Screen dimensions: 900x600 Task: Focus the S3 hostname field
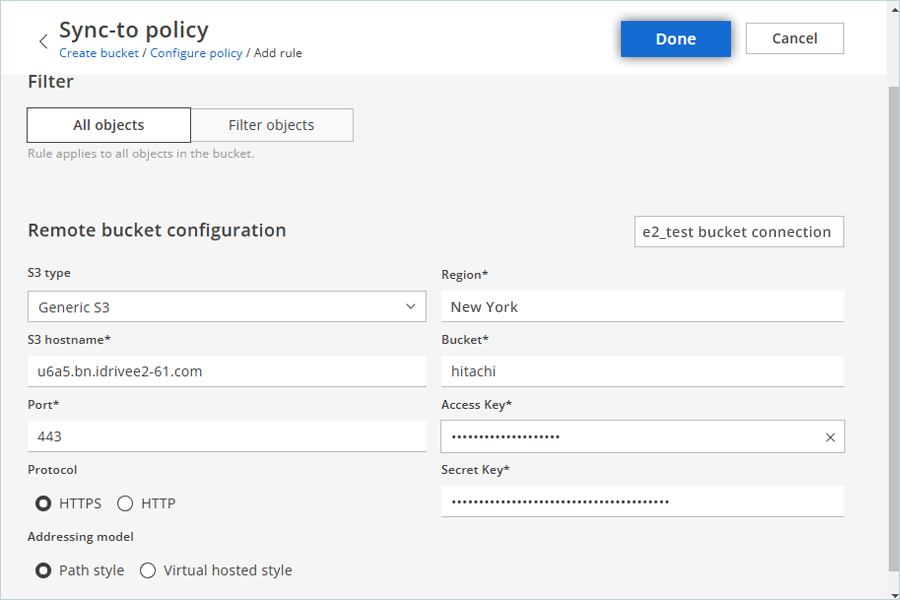pyautogui.click(x=227, y=371)
